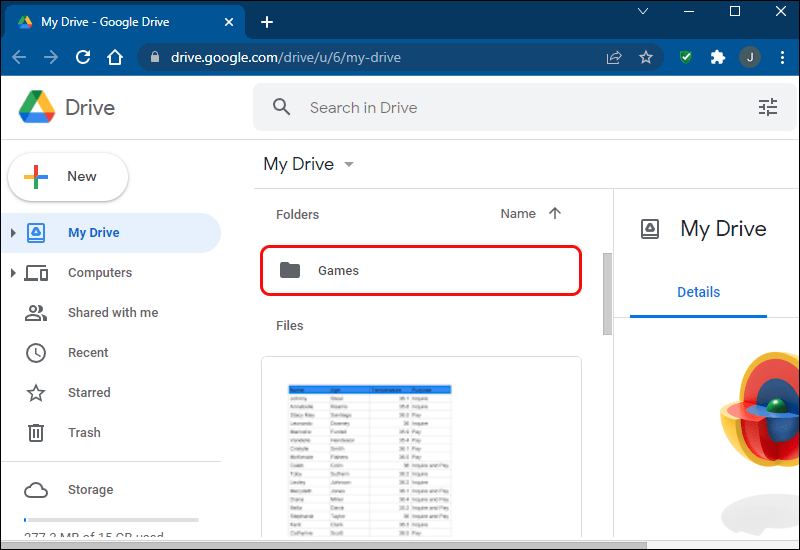The image size is (800, 550).
Task: Switch to the Details tab
Action: 698,292
